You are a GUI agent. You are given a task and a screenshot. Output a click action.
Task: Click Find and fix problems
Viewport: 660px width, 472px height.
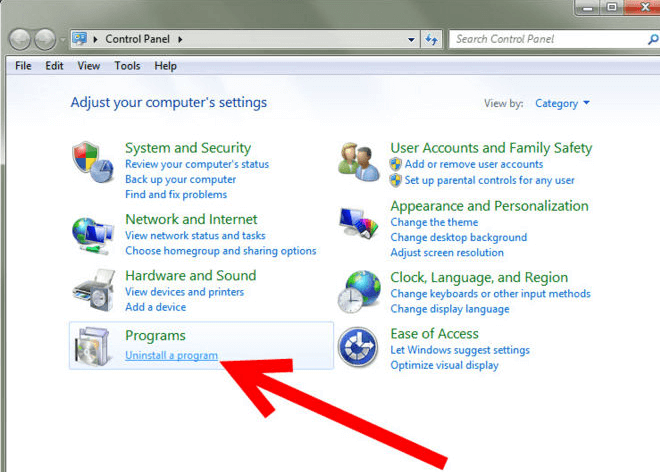click(176, 195)
